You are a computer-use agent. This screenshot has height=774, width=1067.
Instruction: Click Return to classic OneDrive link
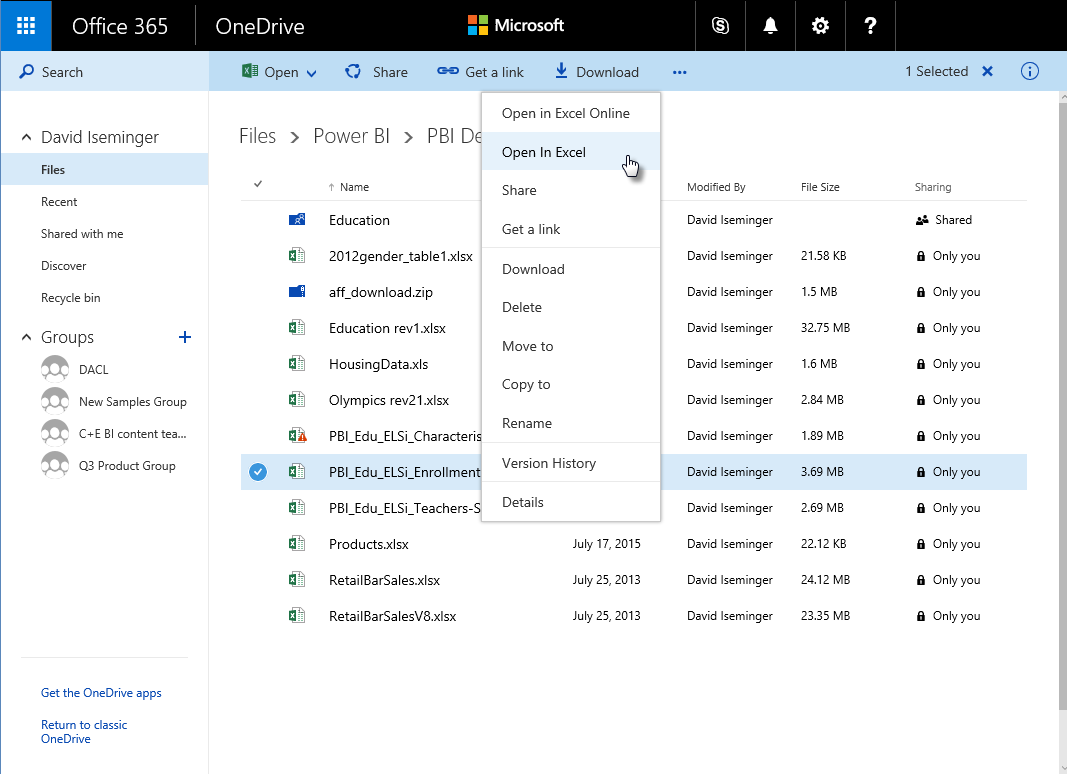[84, 732]
